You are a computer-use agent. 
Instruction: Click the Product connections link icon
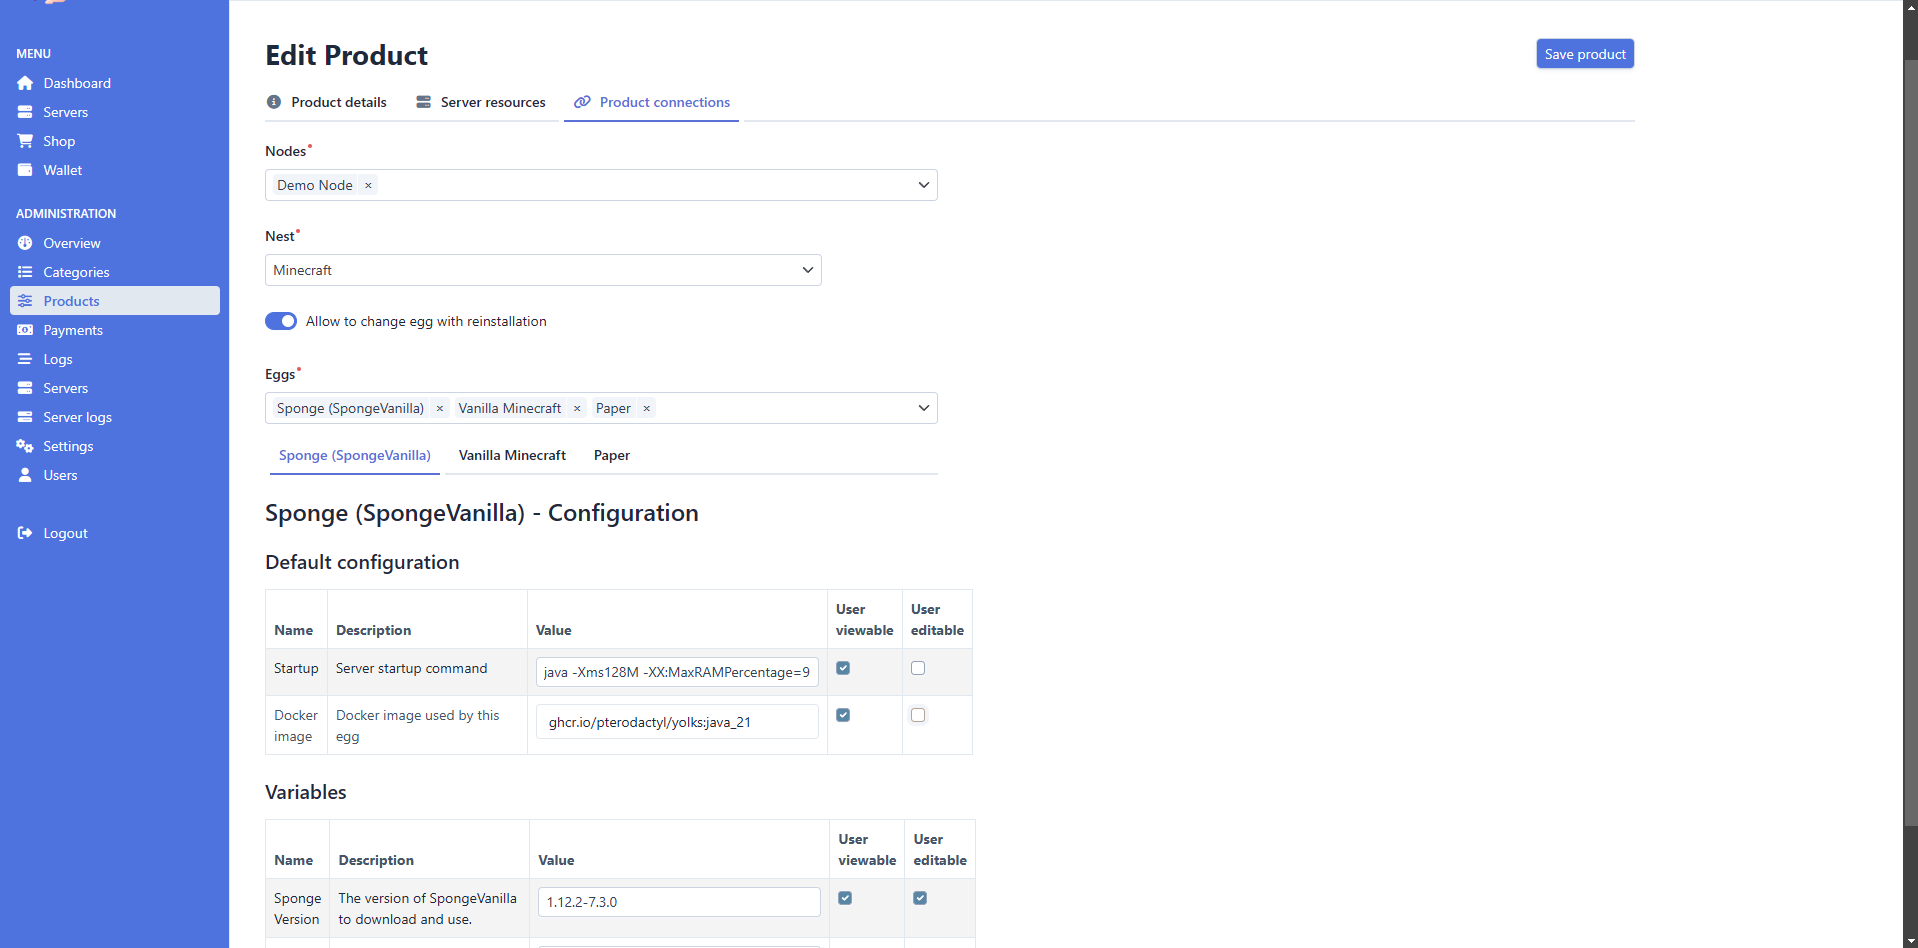coord(582,102)
